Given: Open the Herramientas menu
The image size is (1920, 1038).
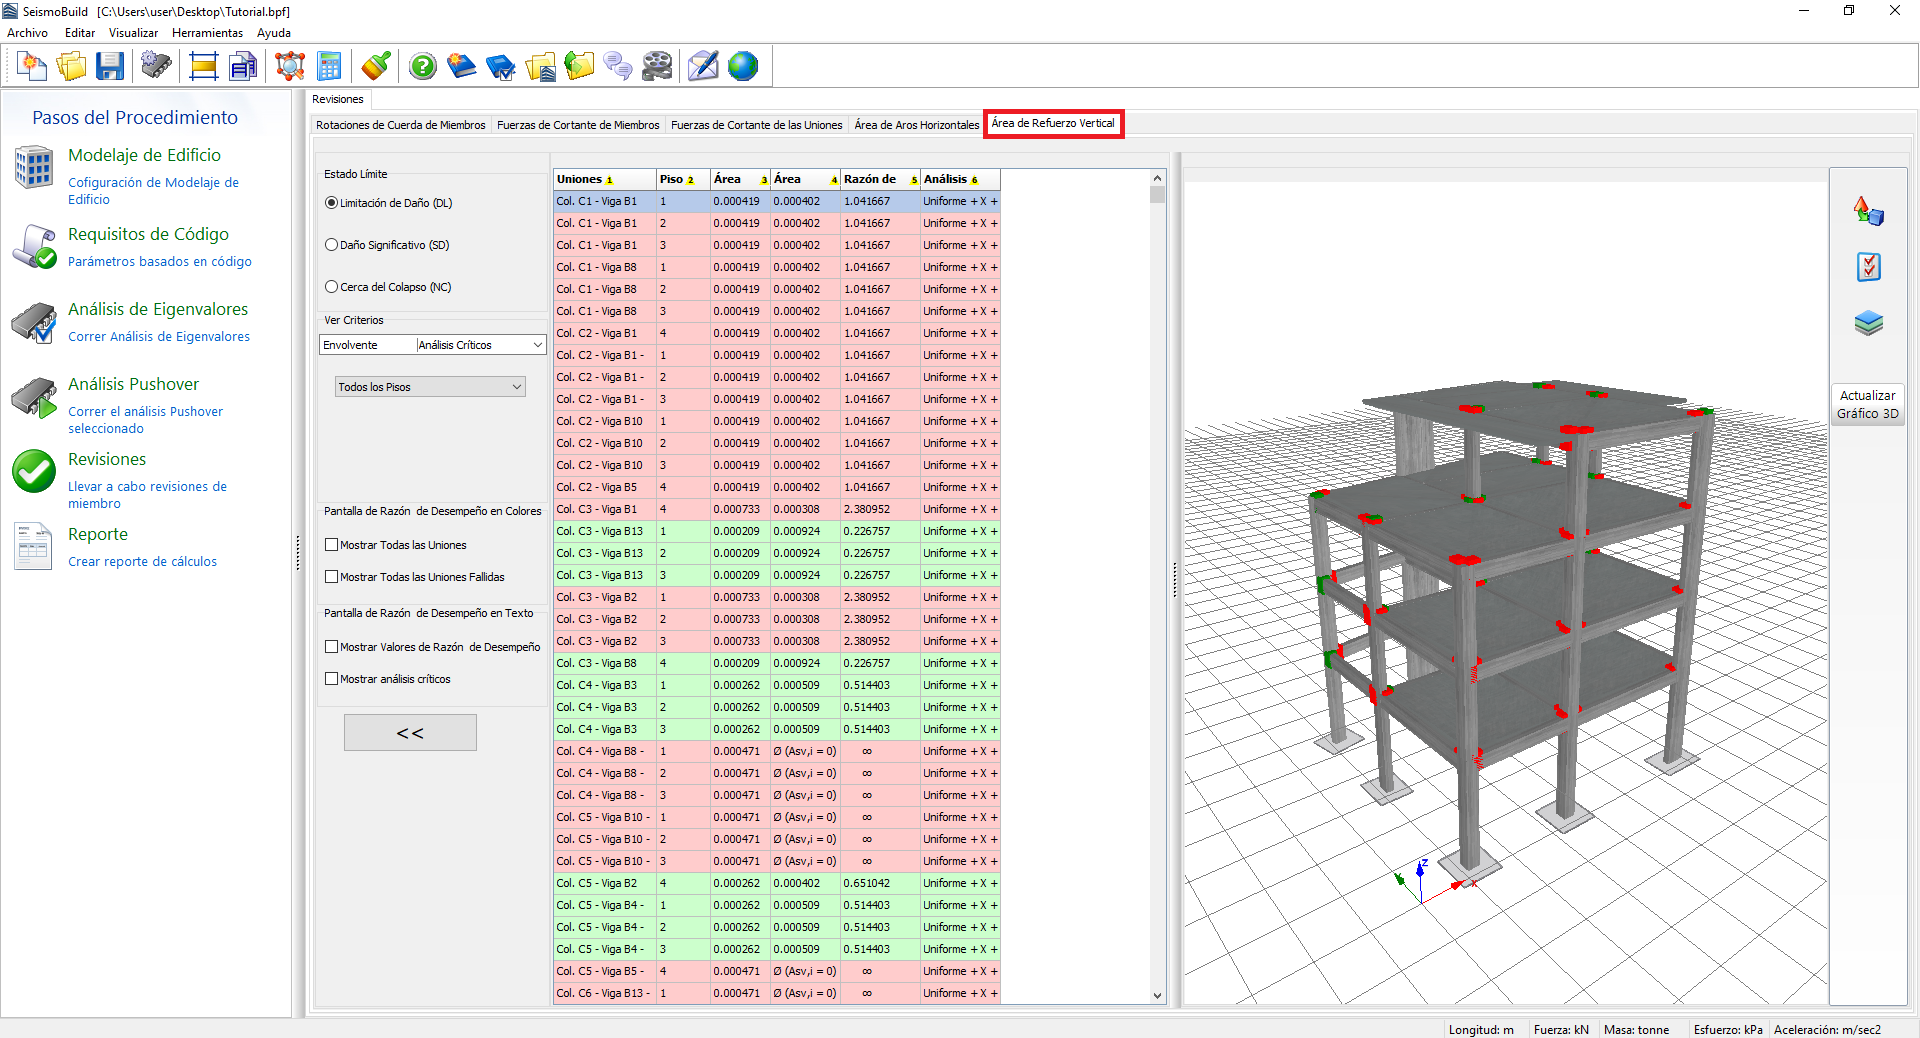Looking at the screenshot, I should coord(207,33).
